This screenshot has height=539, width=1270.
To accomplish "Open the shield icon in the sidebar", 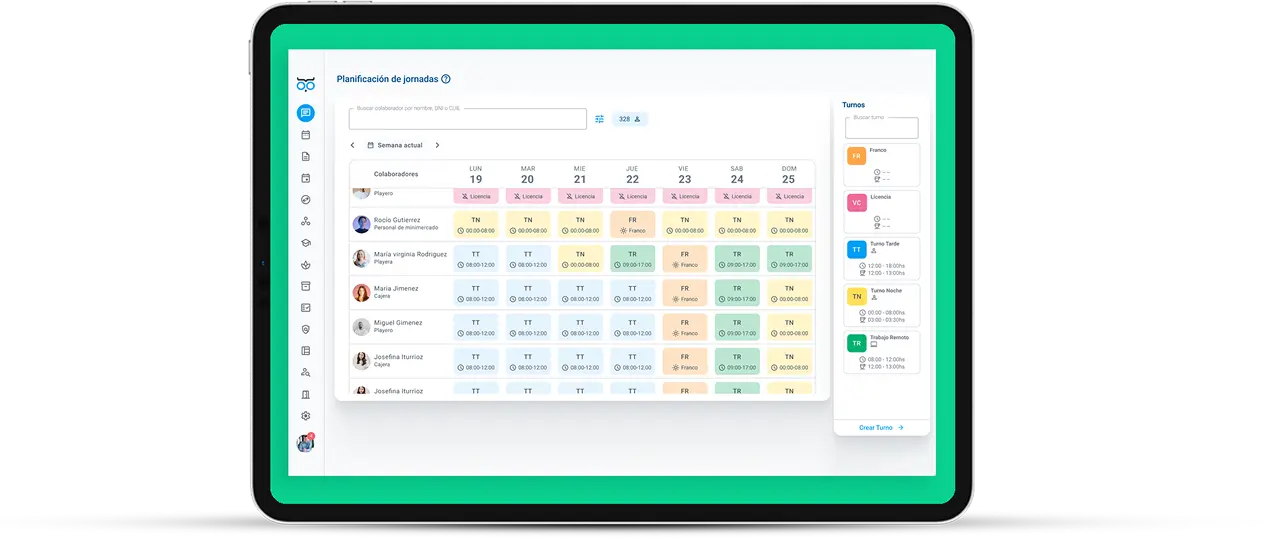I will pyautogui.click(x=306, y=329).
